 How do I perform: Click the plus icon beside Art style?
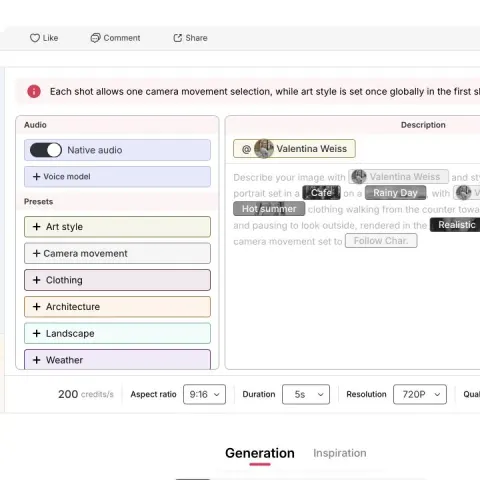[37, 227]
